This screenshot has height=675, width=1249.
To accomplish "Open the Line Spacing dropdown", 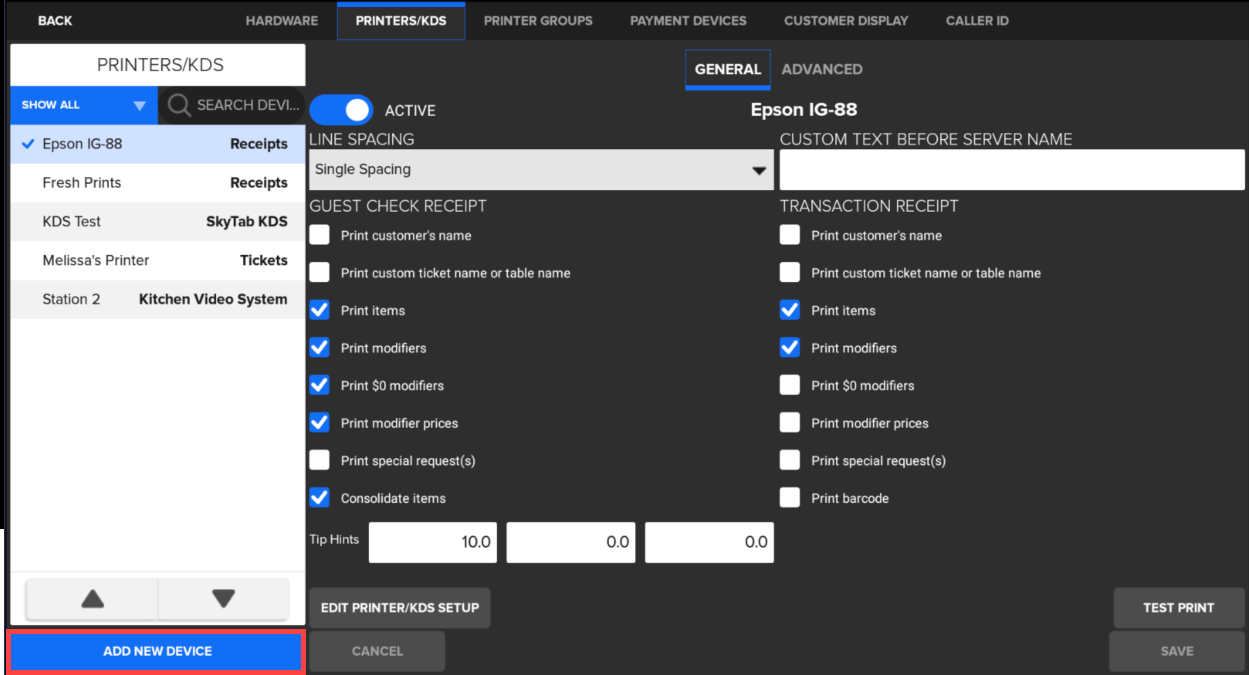I will [540, 170].
